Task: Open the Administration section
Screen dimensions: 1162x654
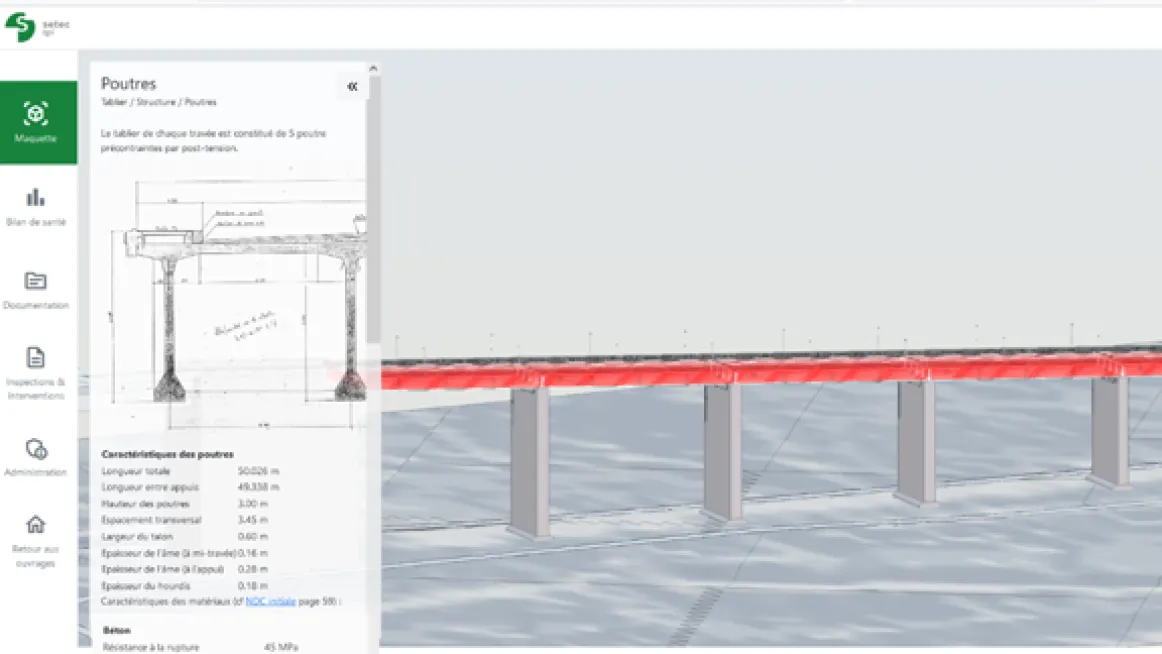Action: [36, 456]
